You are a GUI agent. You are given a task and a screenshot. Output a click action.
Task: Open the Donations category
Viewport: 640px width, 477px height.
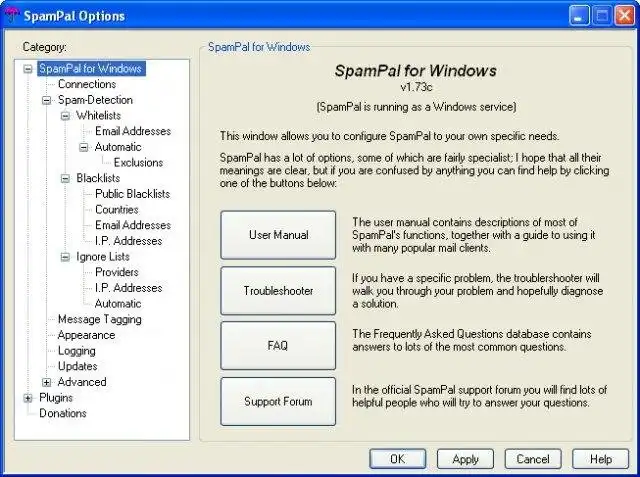tap(63, 413)
